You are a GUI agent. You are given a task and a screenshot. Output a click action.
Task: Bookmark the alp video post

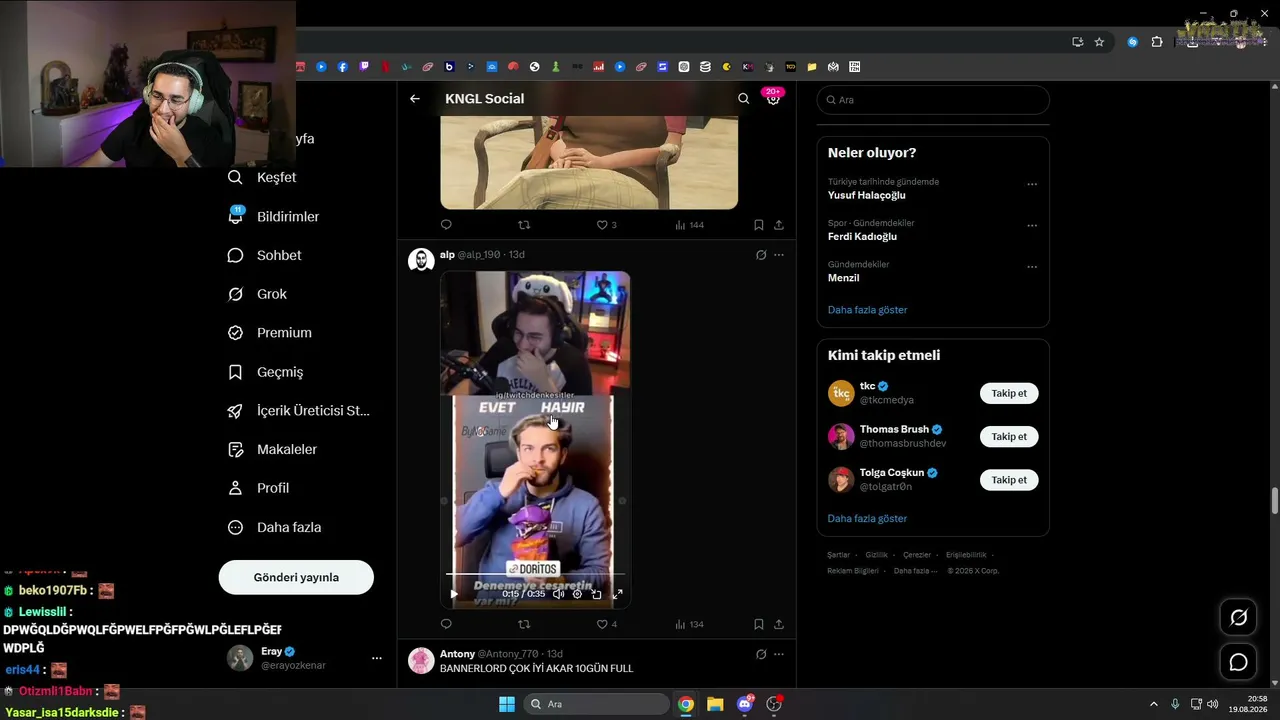pos(759,624)
